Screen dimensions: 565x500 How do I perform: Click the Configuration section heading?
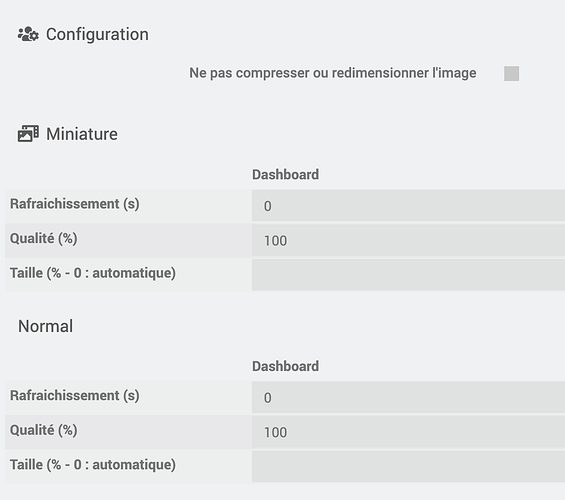(97, 35)
